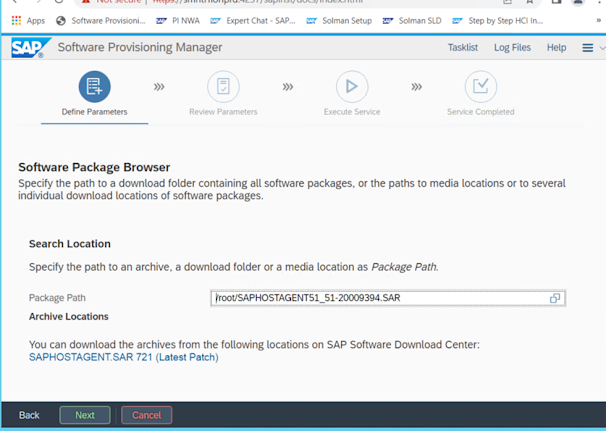Image resolution: width=606 pixels, height=431 pixels.
Task: Open the Solman SLD bookmark
Action: tap(412, 20)
